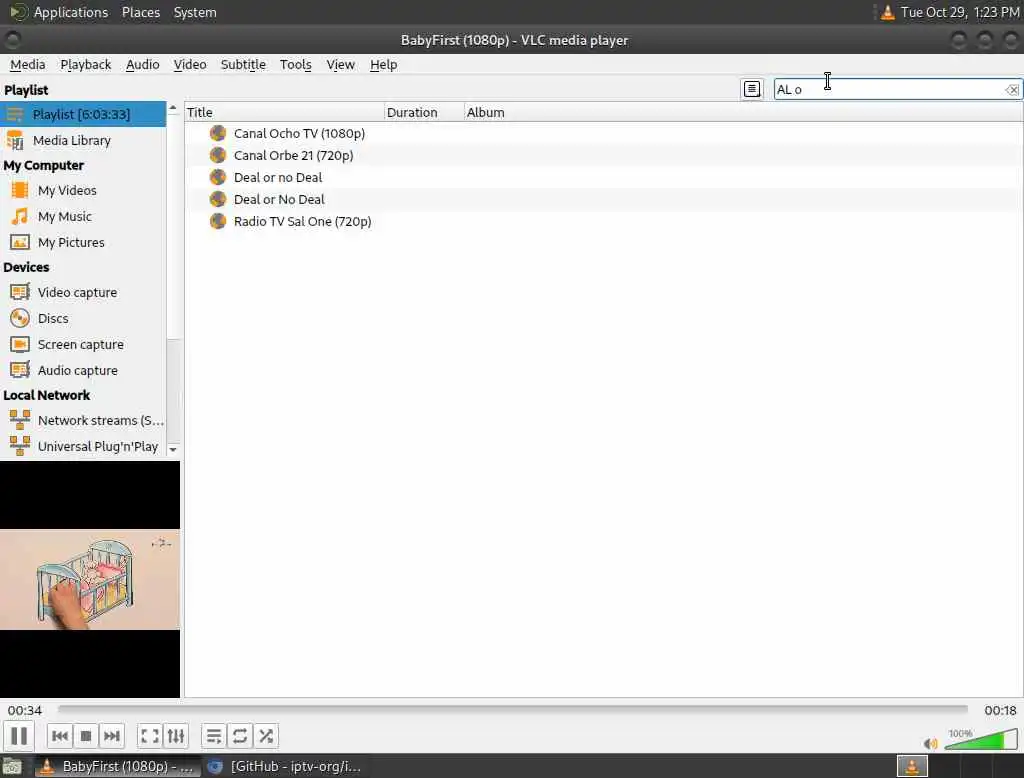Sort playlist by Duration column
Viewport: 1024px width, 778px height.
point(424,112)
